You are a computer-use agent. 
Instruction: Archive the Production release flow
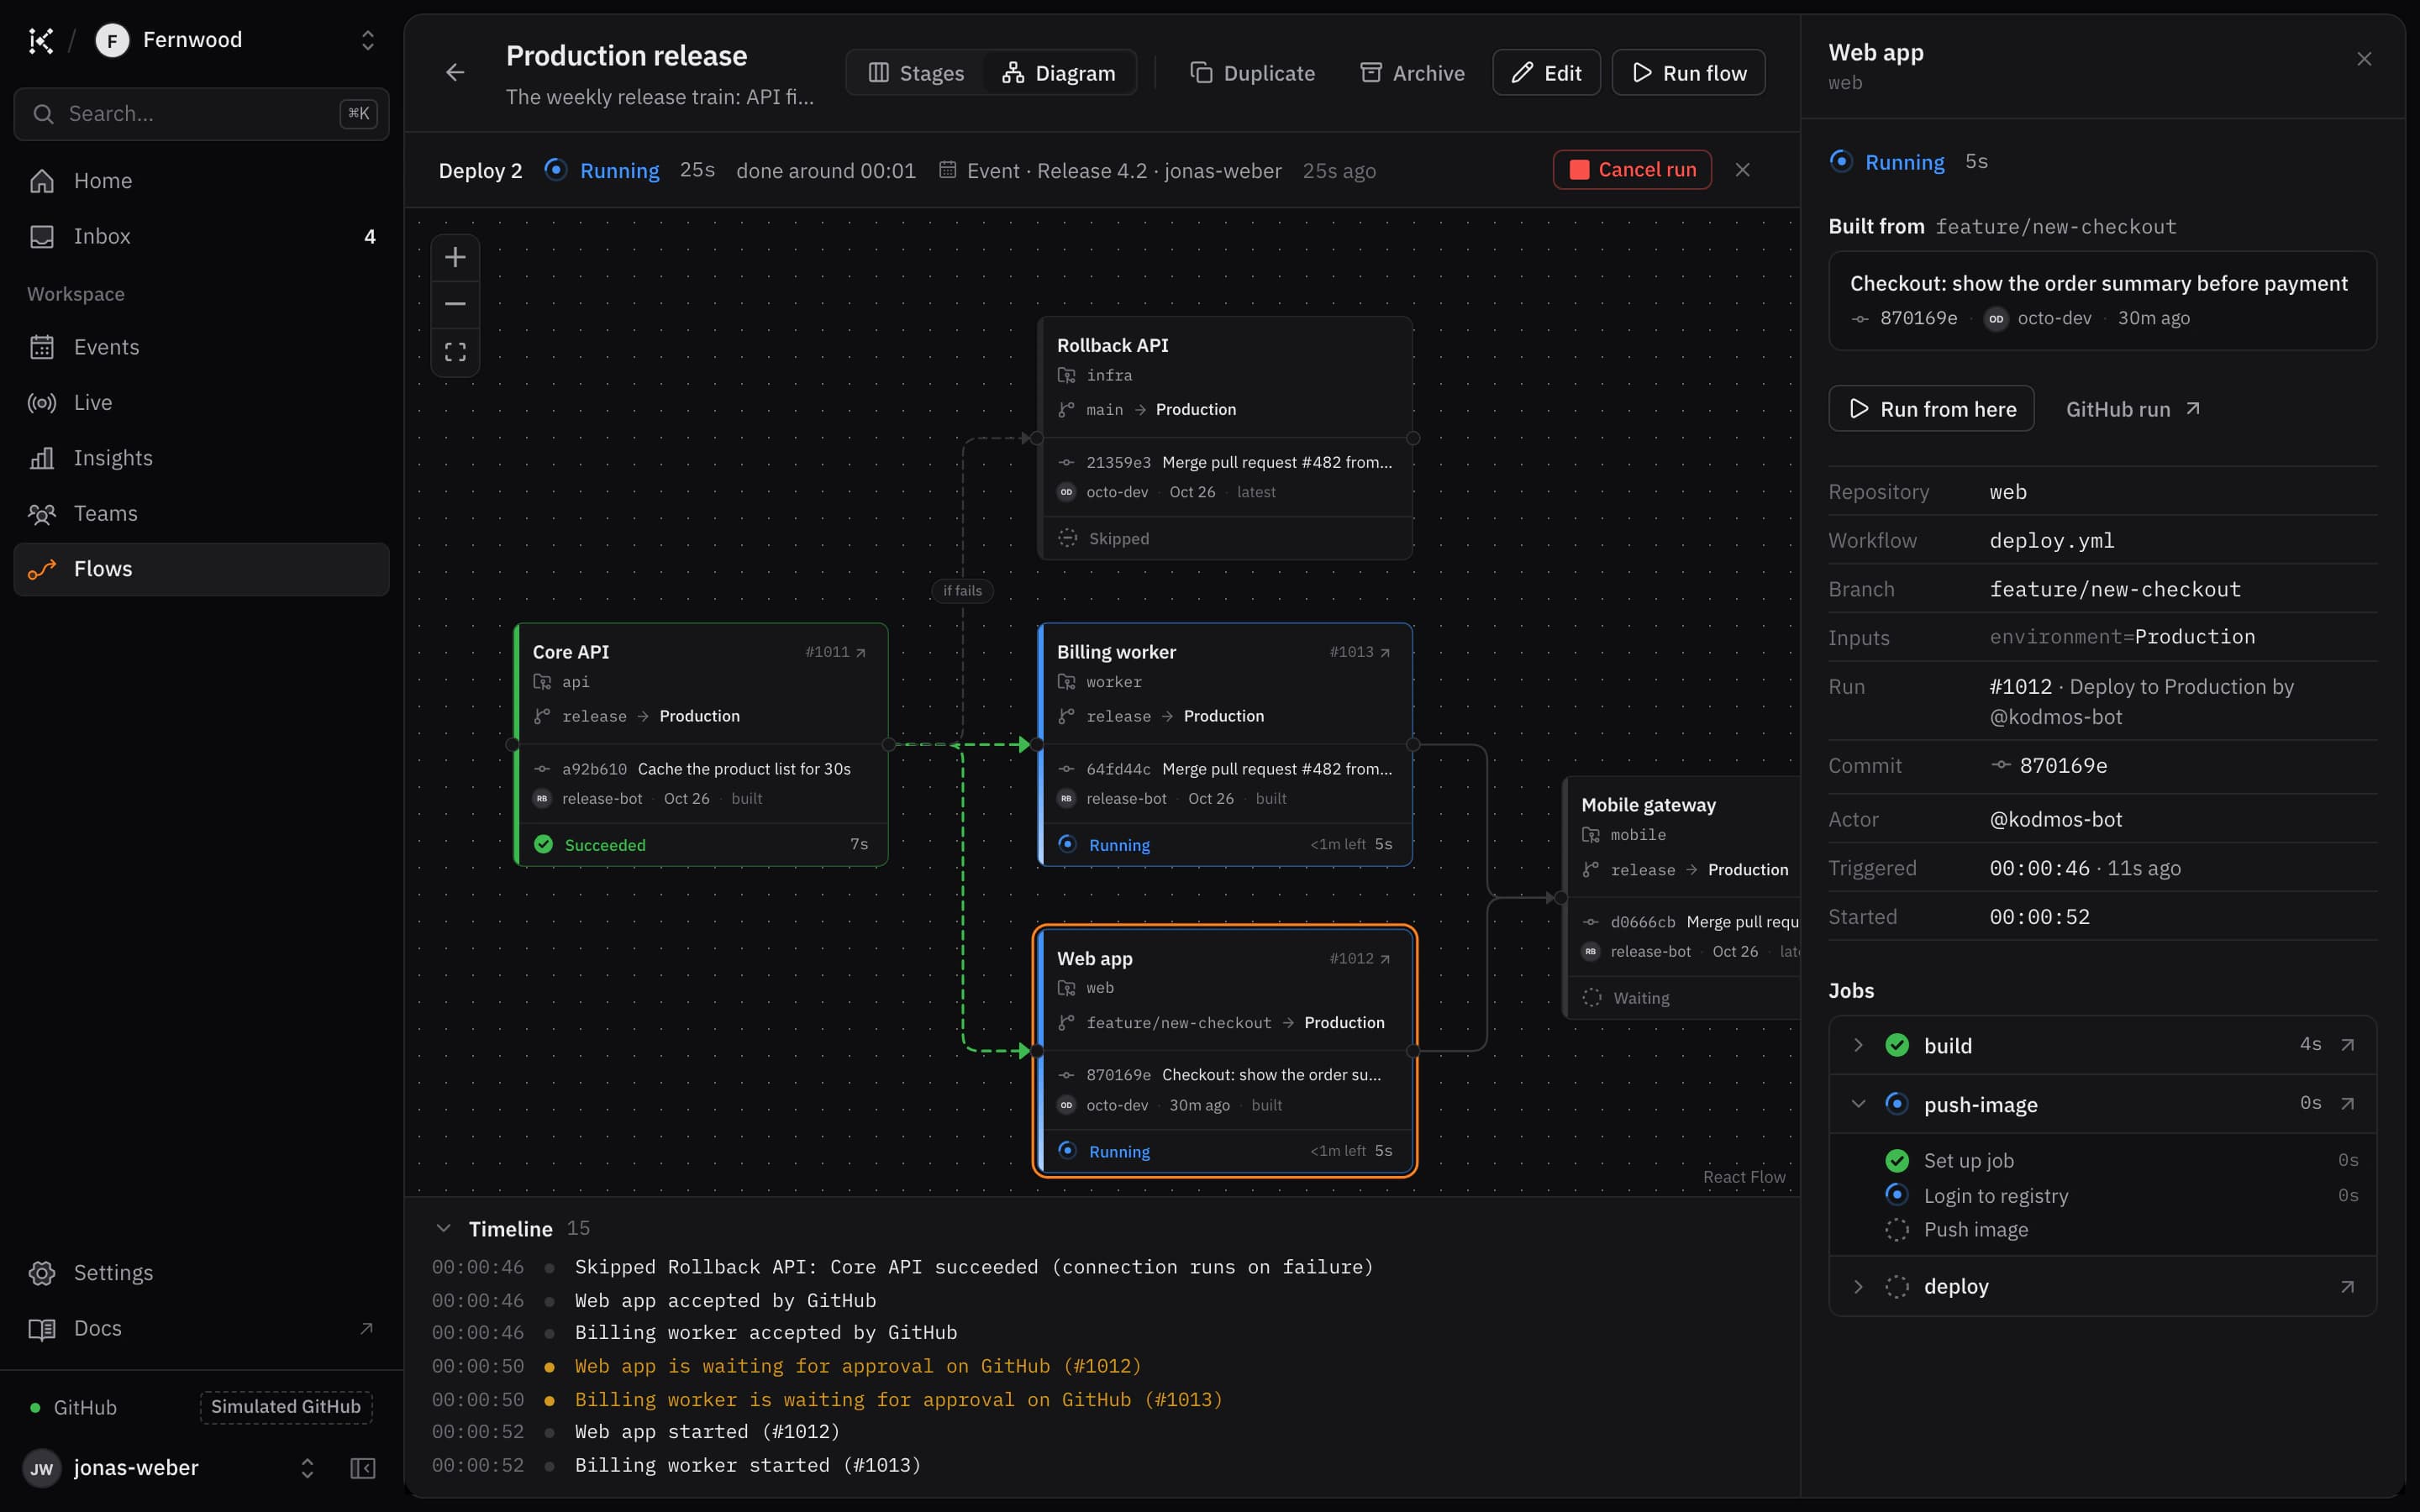point(1412,73)
